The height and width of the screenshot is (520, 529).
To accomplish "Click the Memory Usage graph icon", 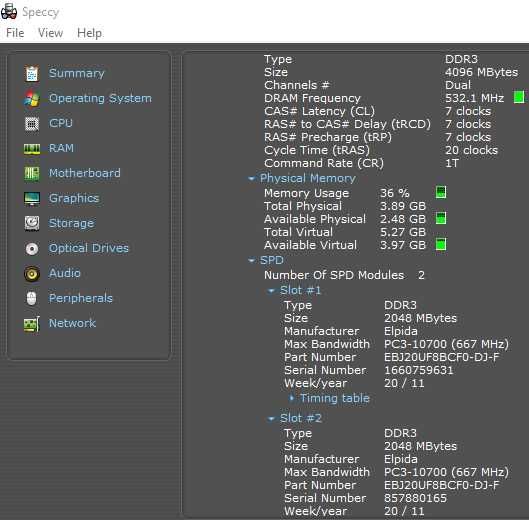I will 441,192.
